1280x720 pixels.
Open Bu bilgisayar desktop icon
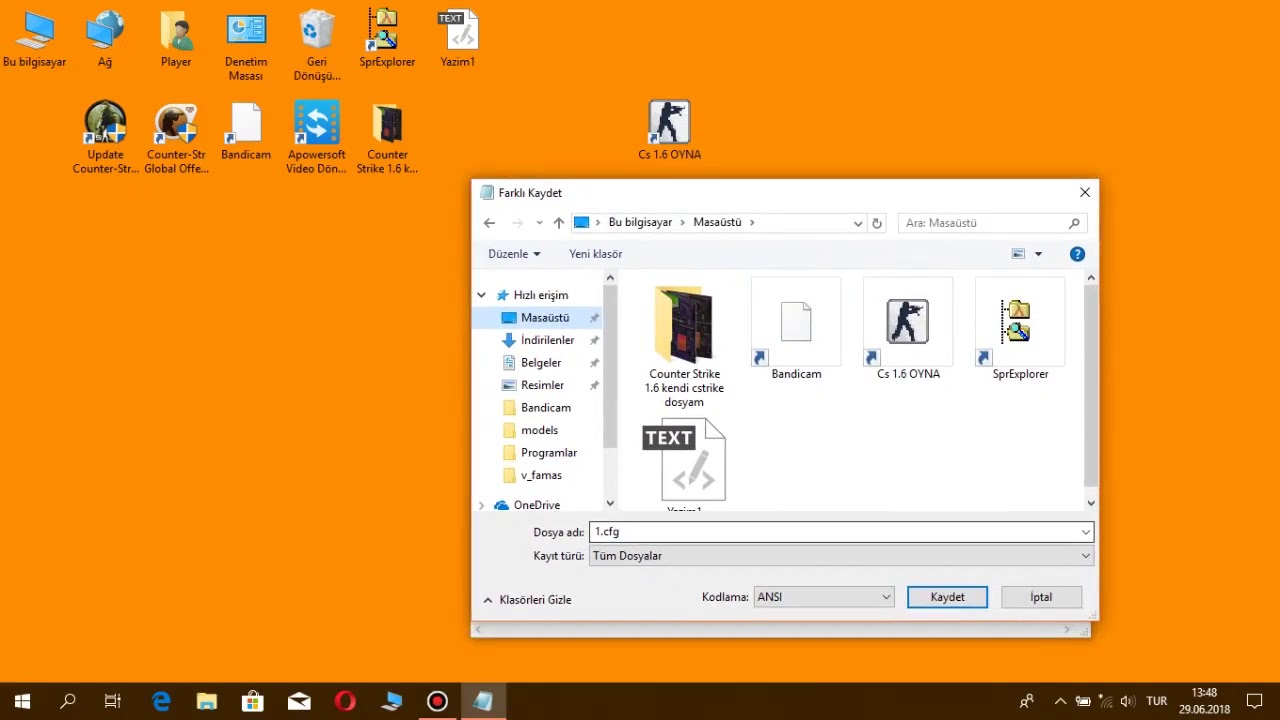pos(34,40)
